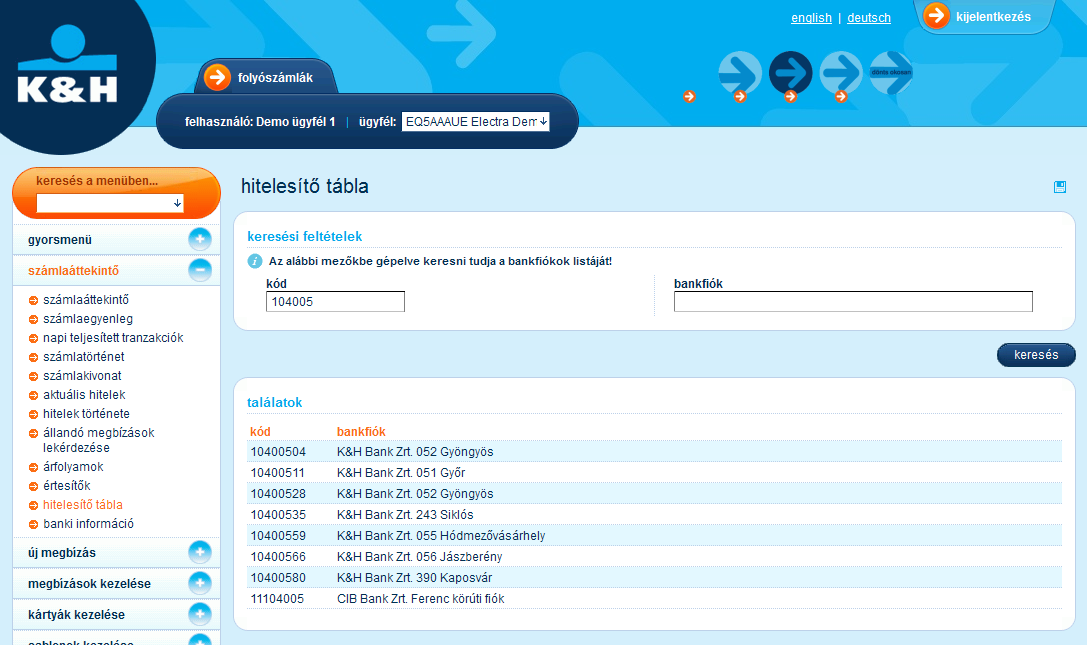Click the result code 10400559

coord(278,535)
